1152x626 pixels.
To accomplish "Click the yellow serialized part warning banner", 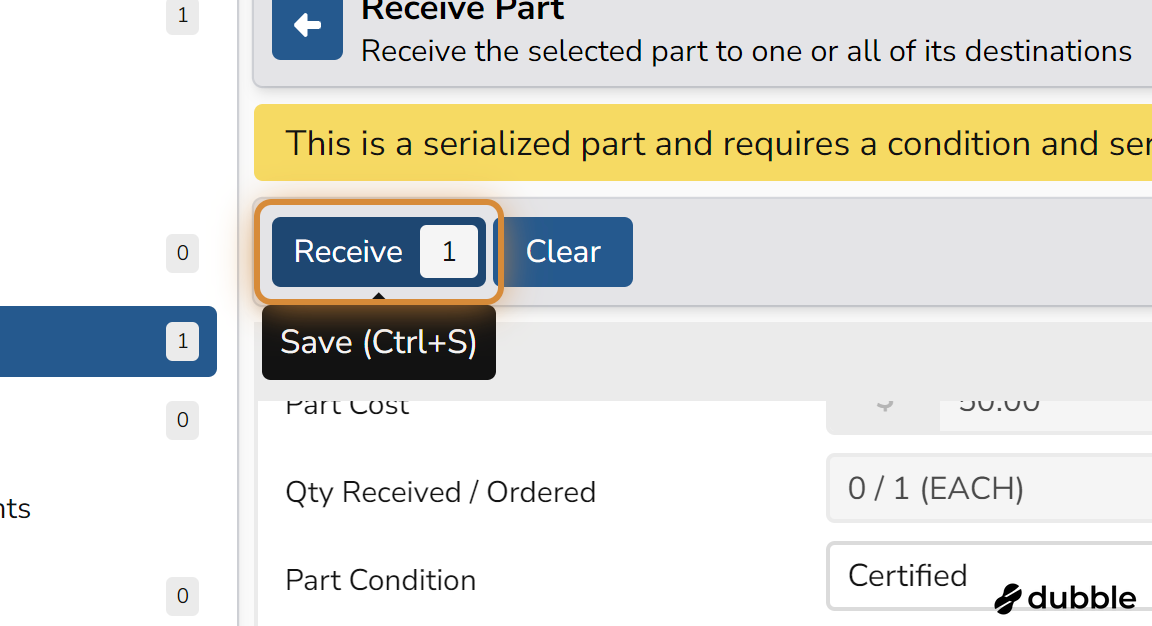I will pyautogui.click(x=703, y=143).
